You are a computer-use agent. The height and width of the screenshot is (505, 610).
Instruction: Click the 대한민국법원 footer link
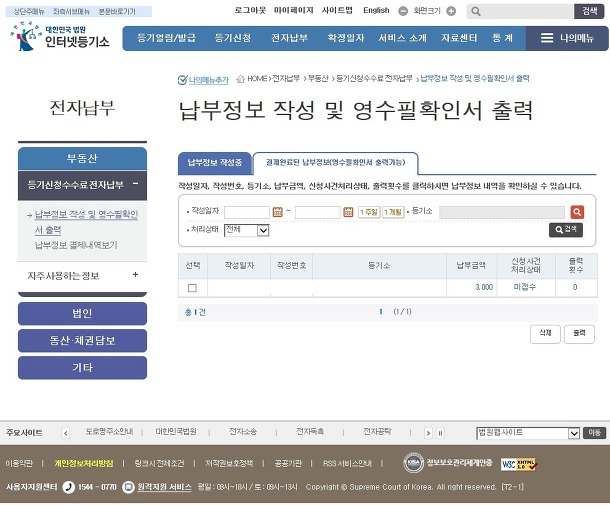(x=176, y=432)
